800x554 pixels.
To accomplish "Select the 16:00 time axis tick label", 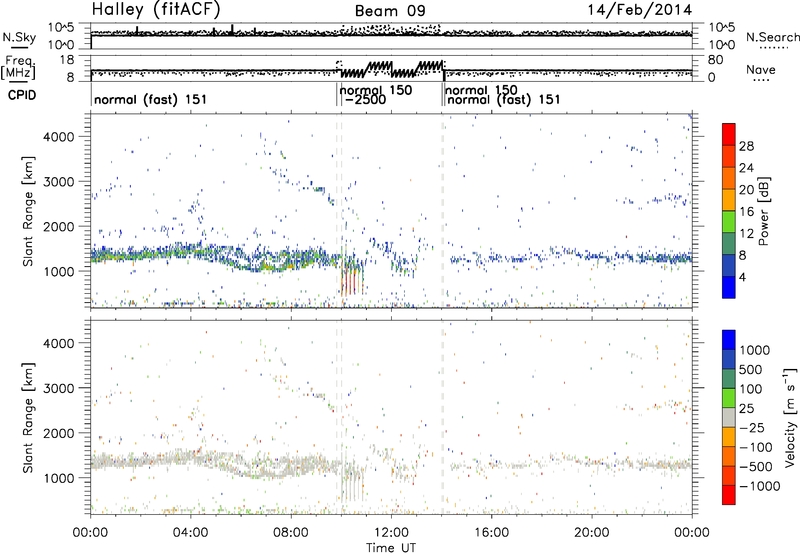I will click(x=491, y=533).
